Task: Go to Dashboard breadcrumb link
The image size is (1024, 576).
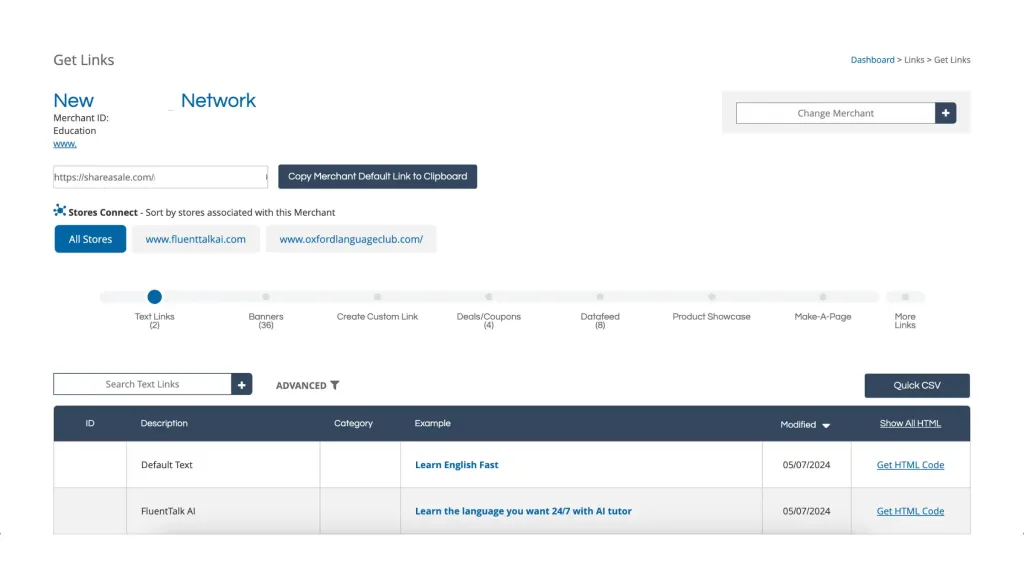Action: (x=872, y=59)
